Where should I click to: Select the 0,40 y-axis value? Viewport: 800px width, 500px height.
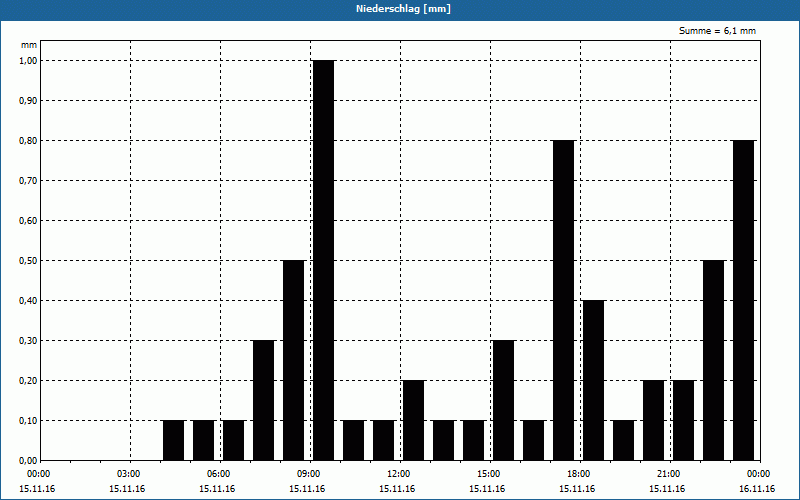tap(28, 301)
